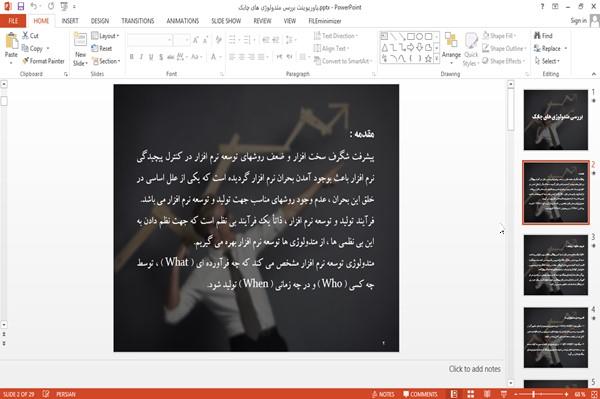Open the DESIGN ribbon tab
This screenshot has height=399, width=600.
tap(100, 21)
